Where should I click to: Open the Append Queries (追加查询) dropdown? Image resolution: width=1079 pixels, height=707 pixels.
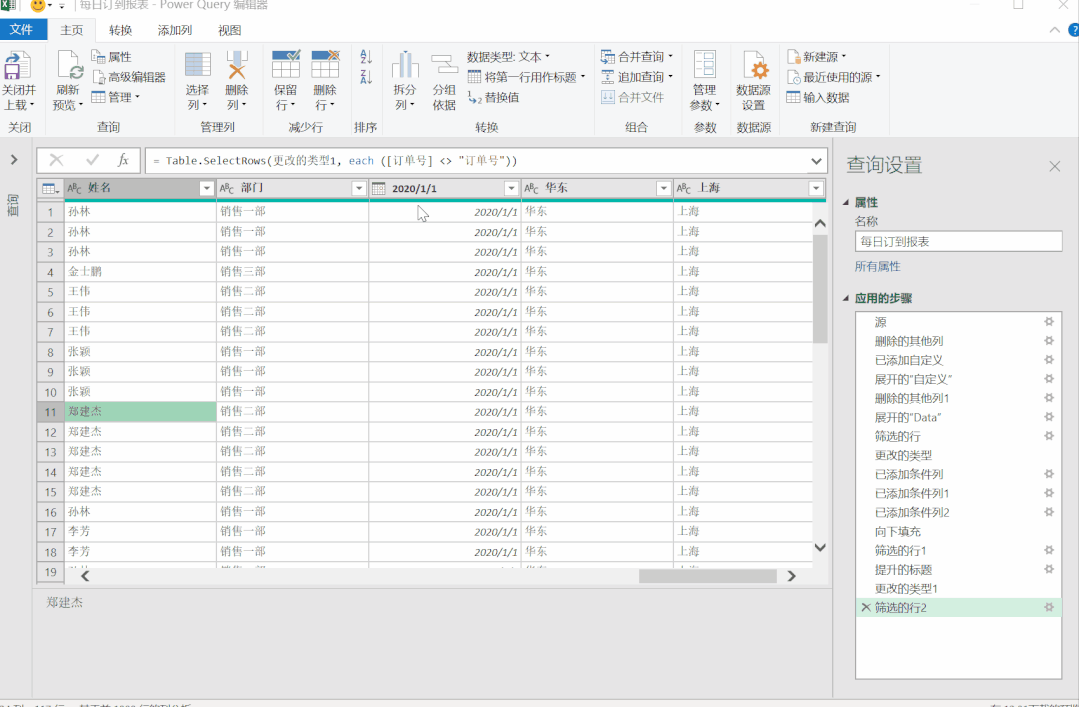click(x=637, y=76)
